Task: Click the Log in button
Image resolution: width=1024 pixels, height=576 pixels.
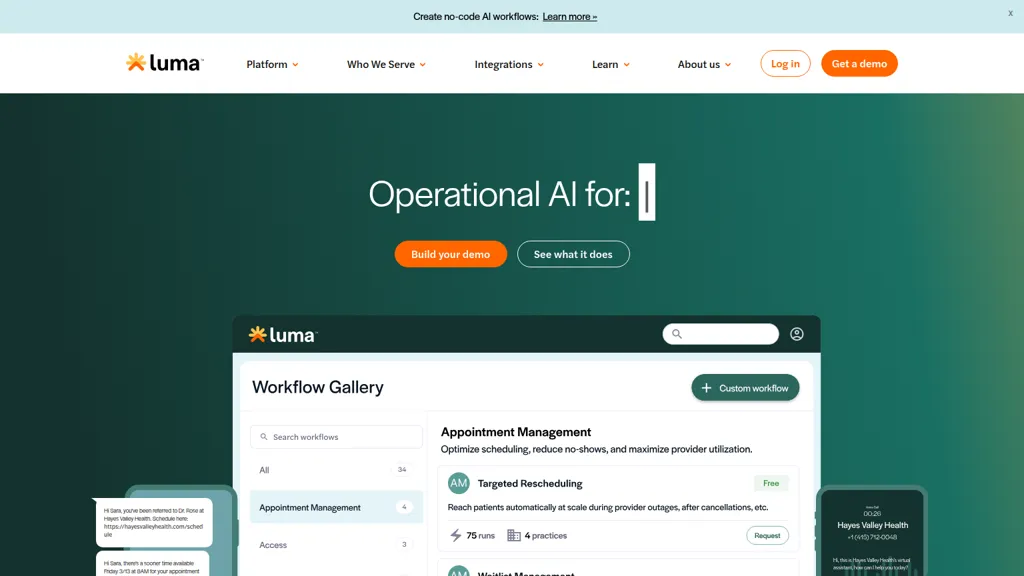Action: pyautogui.click(x=785, y=63)
